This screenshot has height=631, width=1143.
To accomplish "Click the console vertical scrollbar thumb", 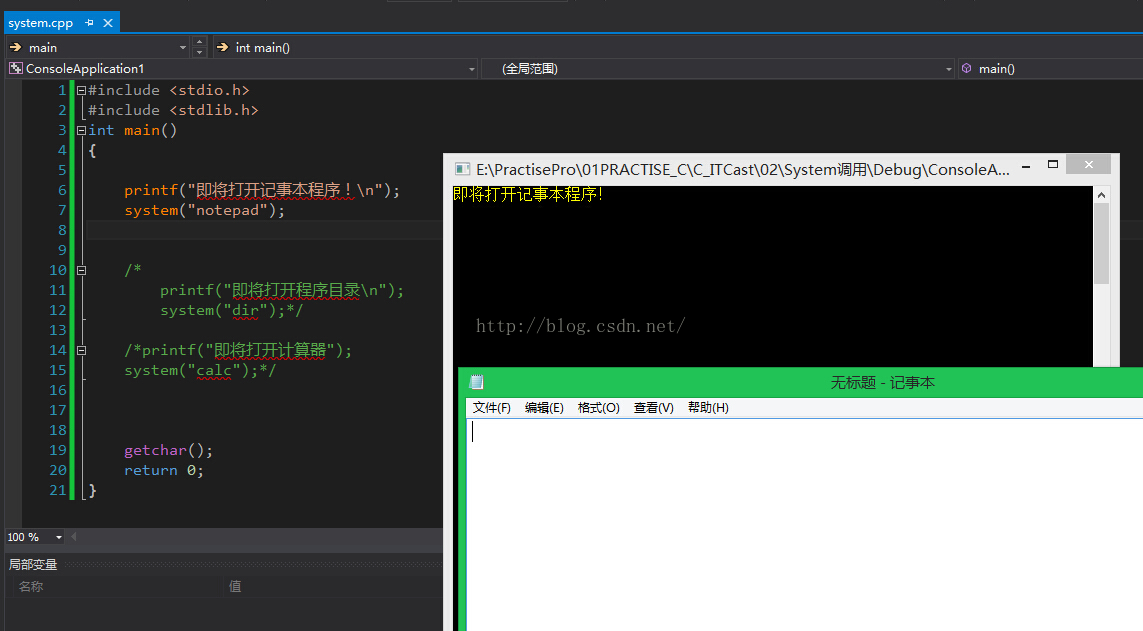I will coord(1101,243).
